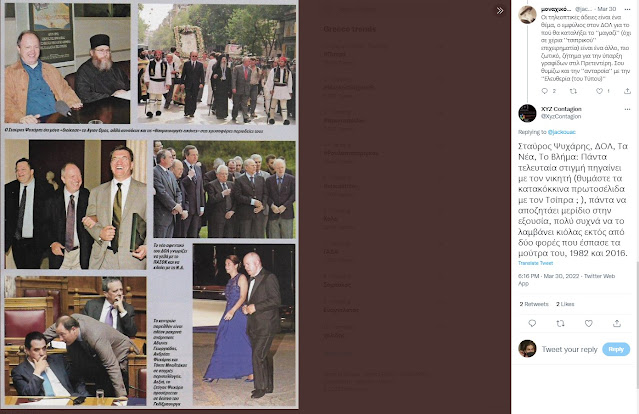Click the blue Reply button
Screen dimensions: 639x414
[x=616, y=349]
